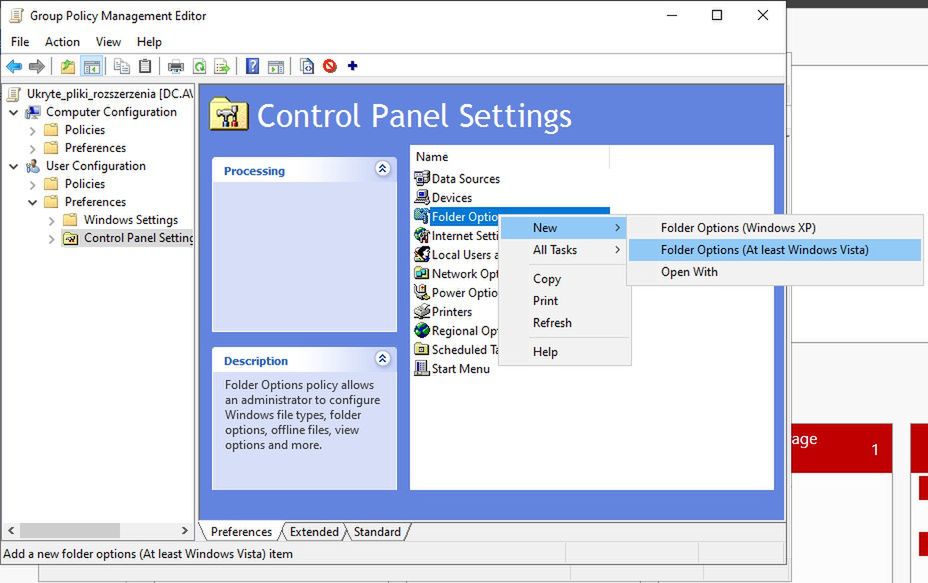Click the Forward arrow toolbar icon

point(37,66)
